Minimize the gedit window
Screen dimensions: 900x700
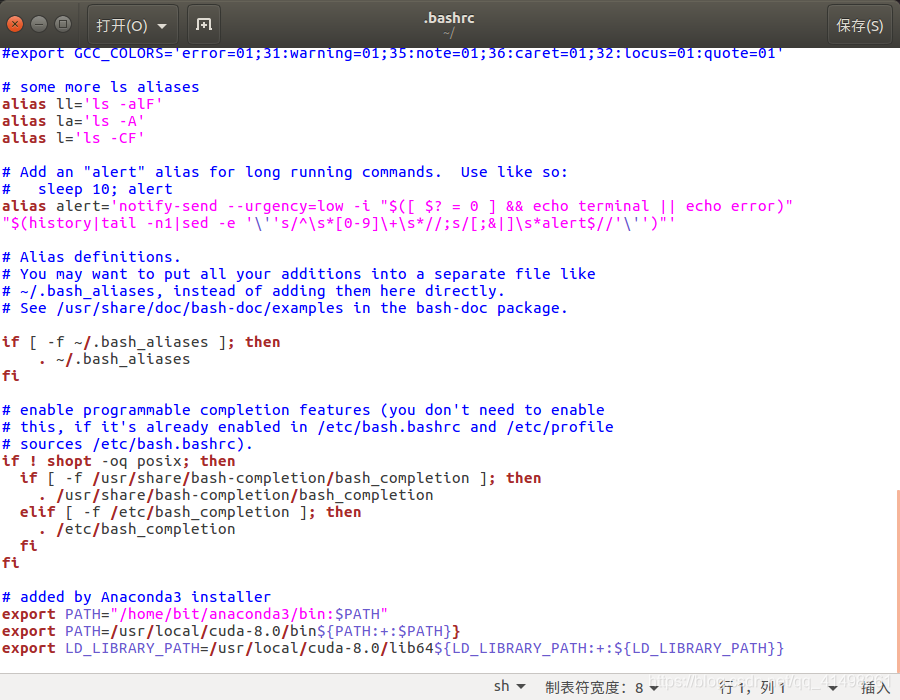click(x=39, y=24)
